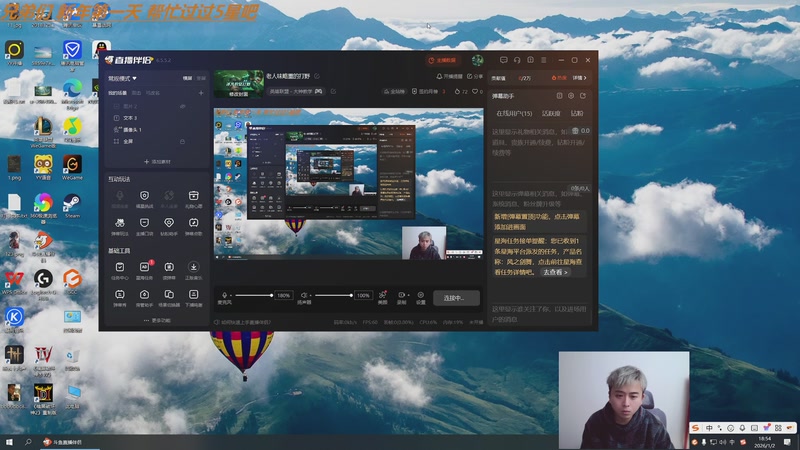
Task: Select the 摄像头 1 source layer
Action: point(132,130)
